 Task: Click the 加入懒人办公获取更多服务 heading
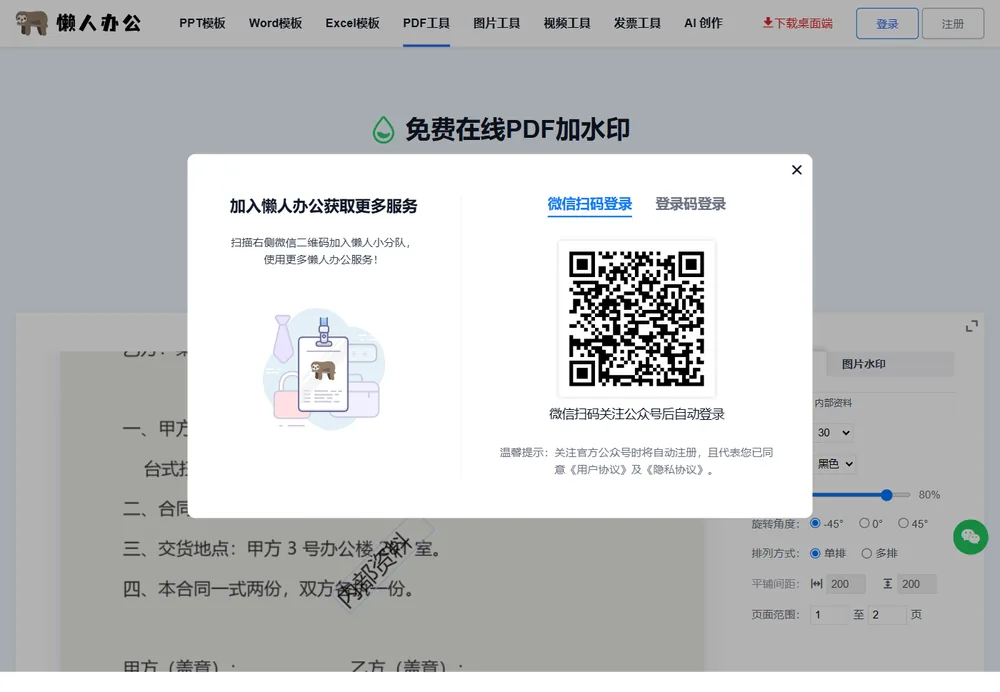coord(323,206)
